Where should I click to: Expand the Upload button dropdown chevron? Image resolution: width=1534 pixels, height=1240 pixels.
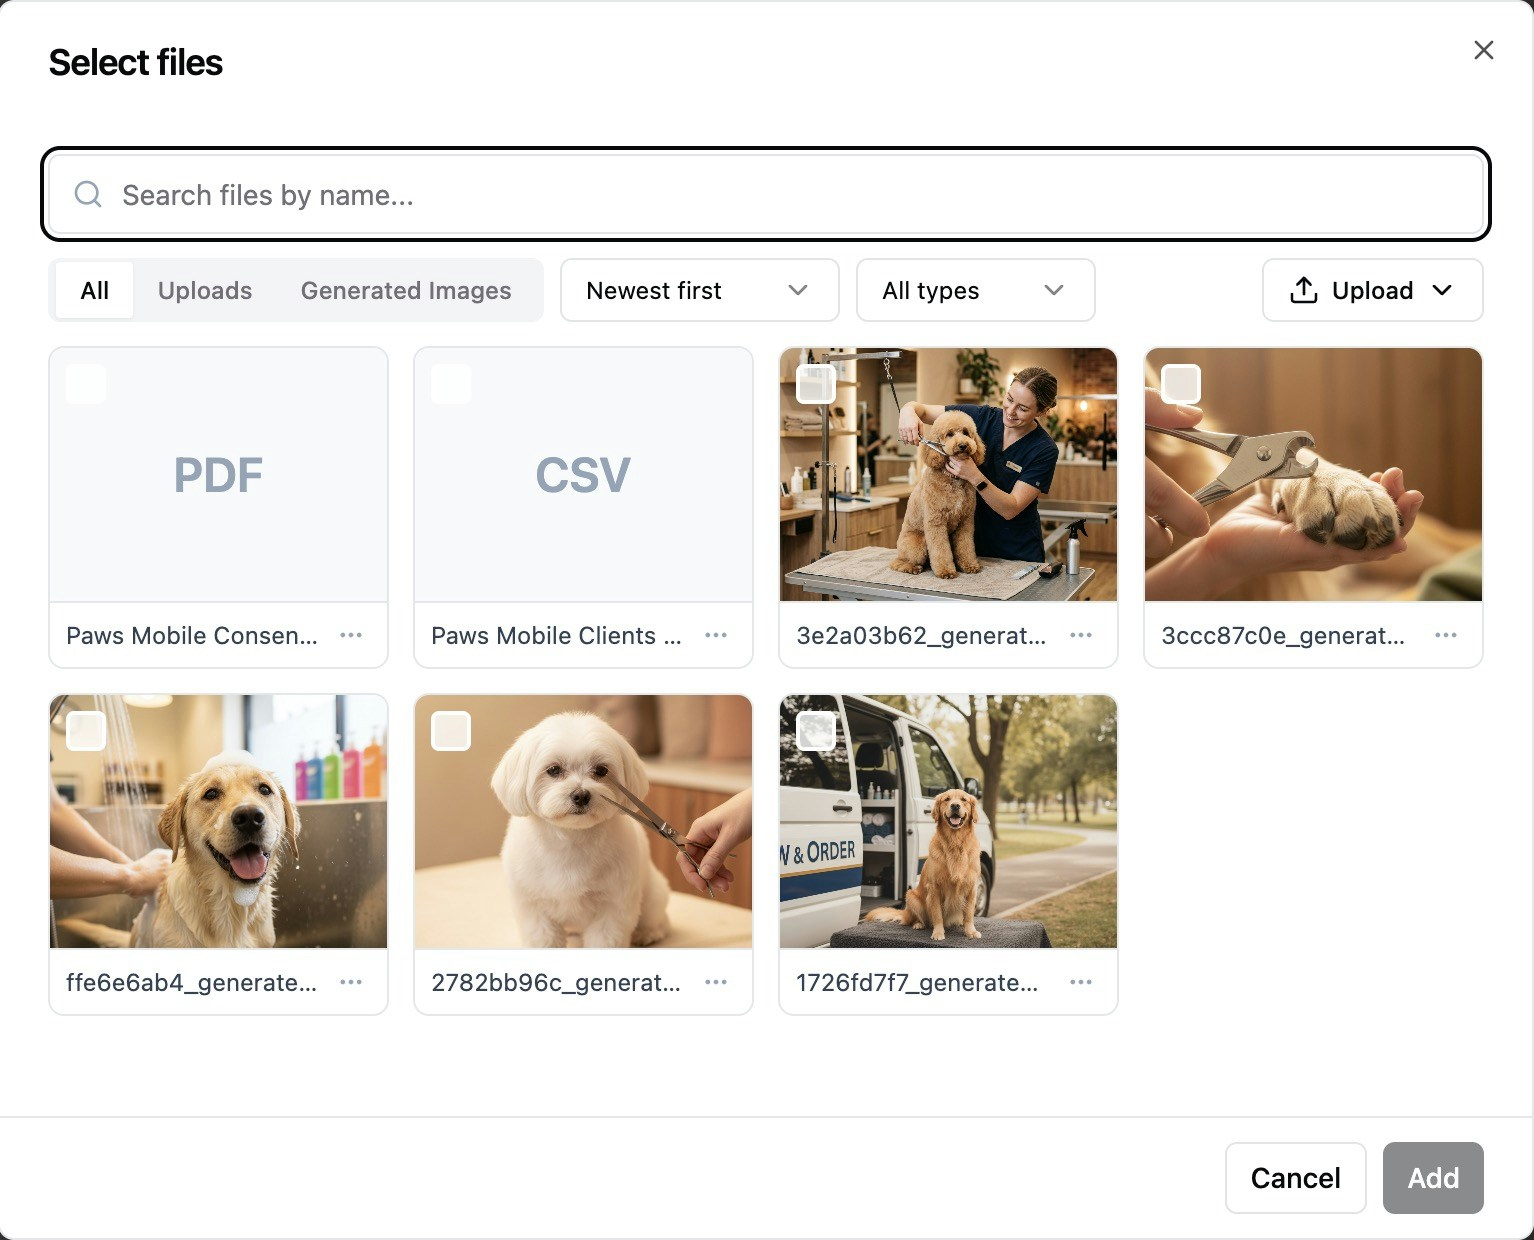click(1443, 290)
